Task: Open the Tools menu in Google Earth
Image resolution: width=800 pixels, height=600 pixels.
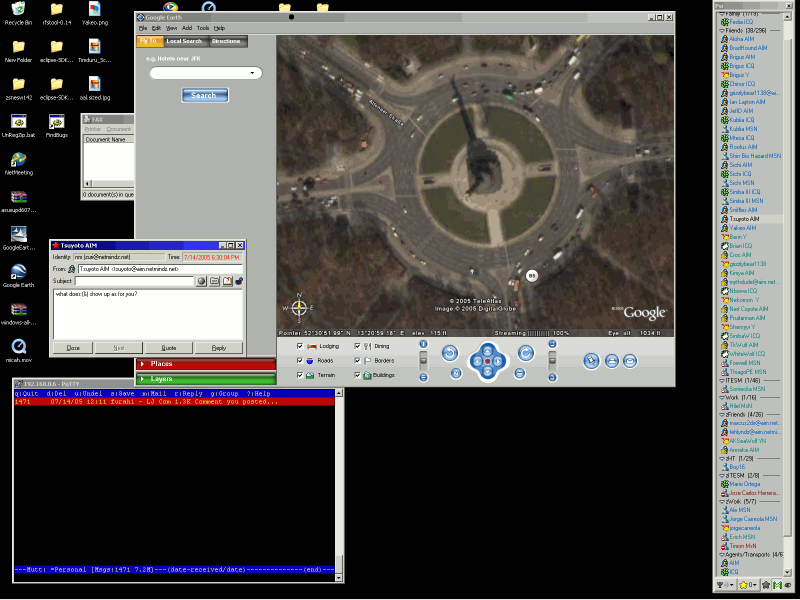Action: pyautogui.click(x=203, y=28)
